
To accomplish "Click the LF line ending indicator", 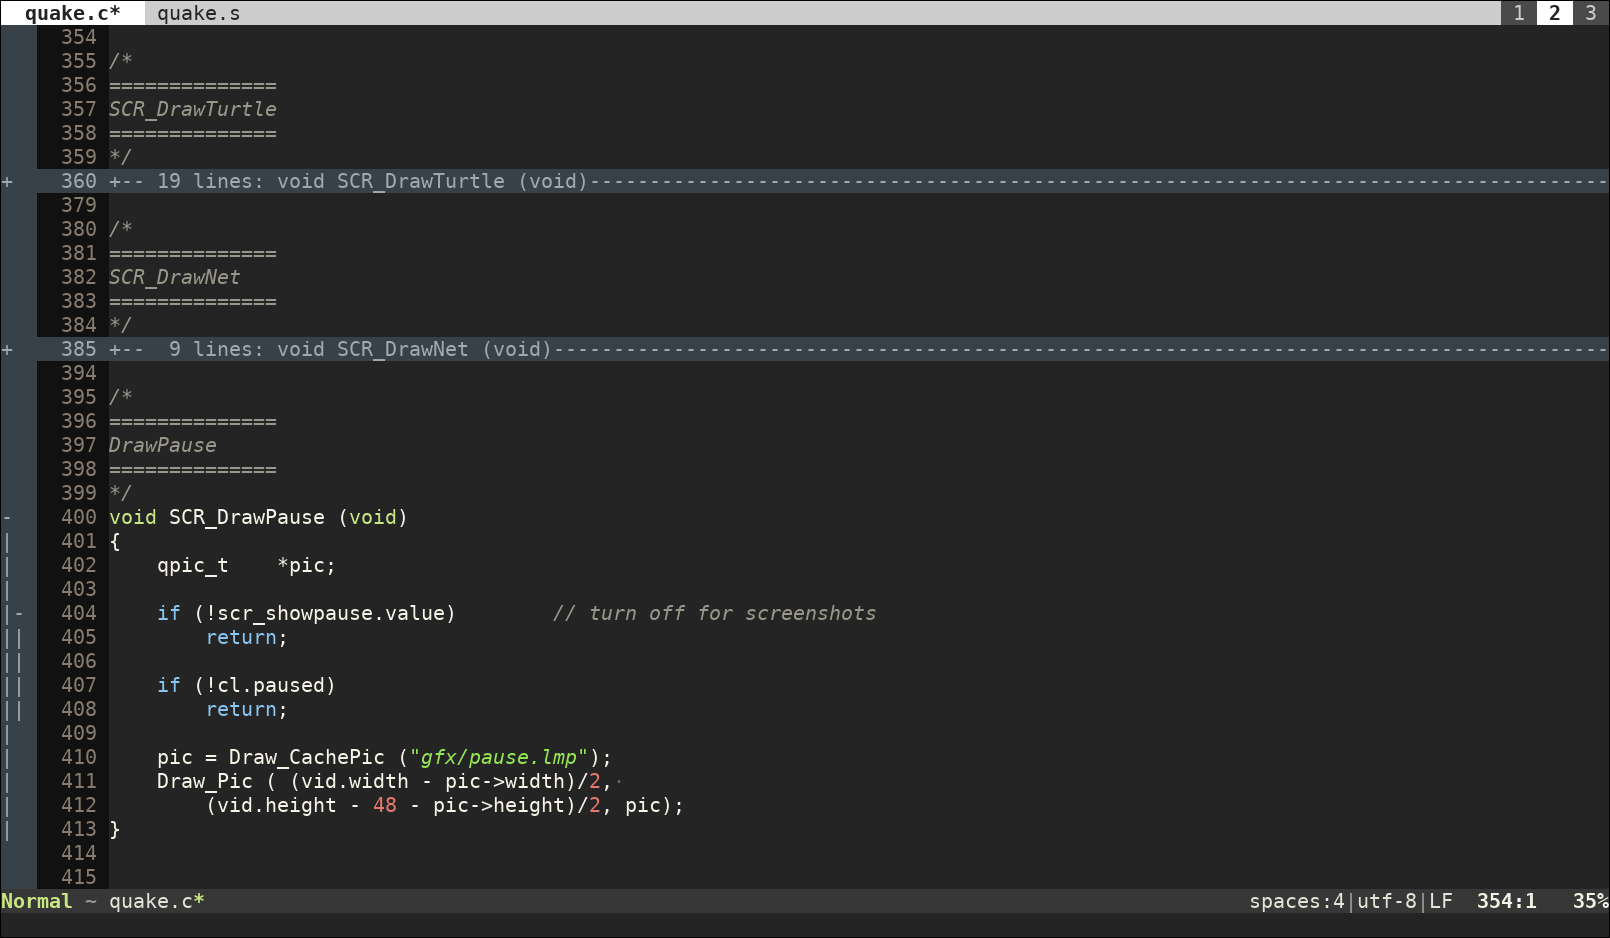I will [1441, 901].
